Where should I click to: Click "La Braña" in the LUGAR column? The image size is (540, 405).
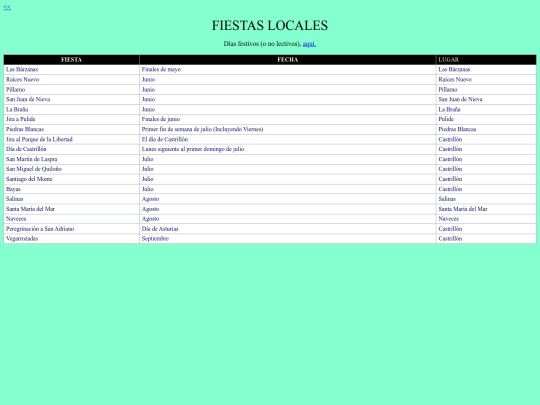pos(449,109)
